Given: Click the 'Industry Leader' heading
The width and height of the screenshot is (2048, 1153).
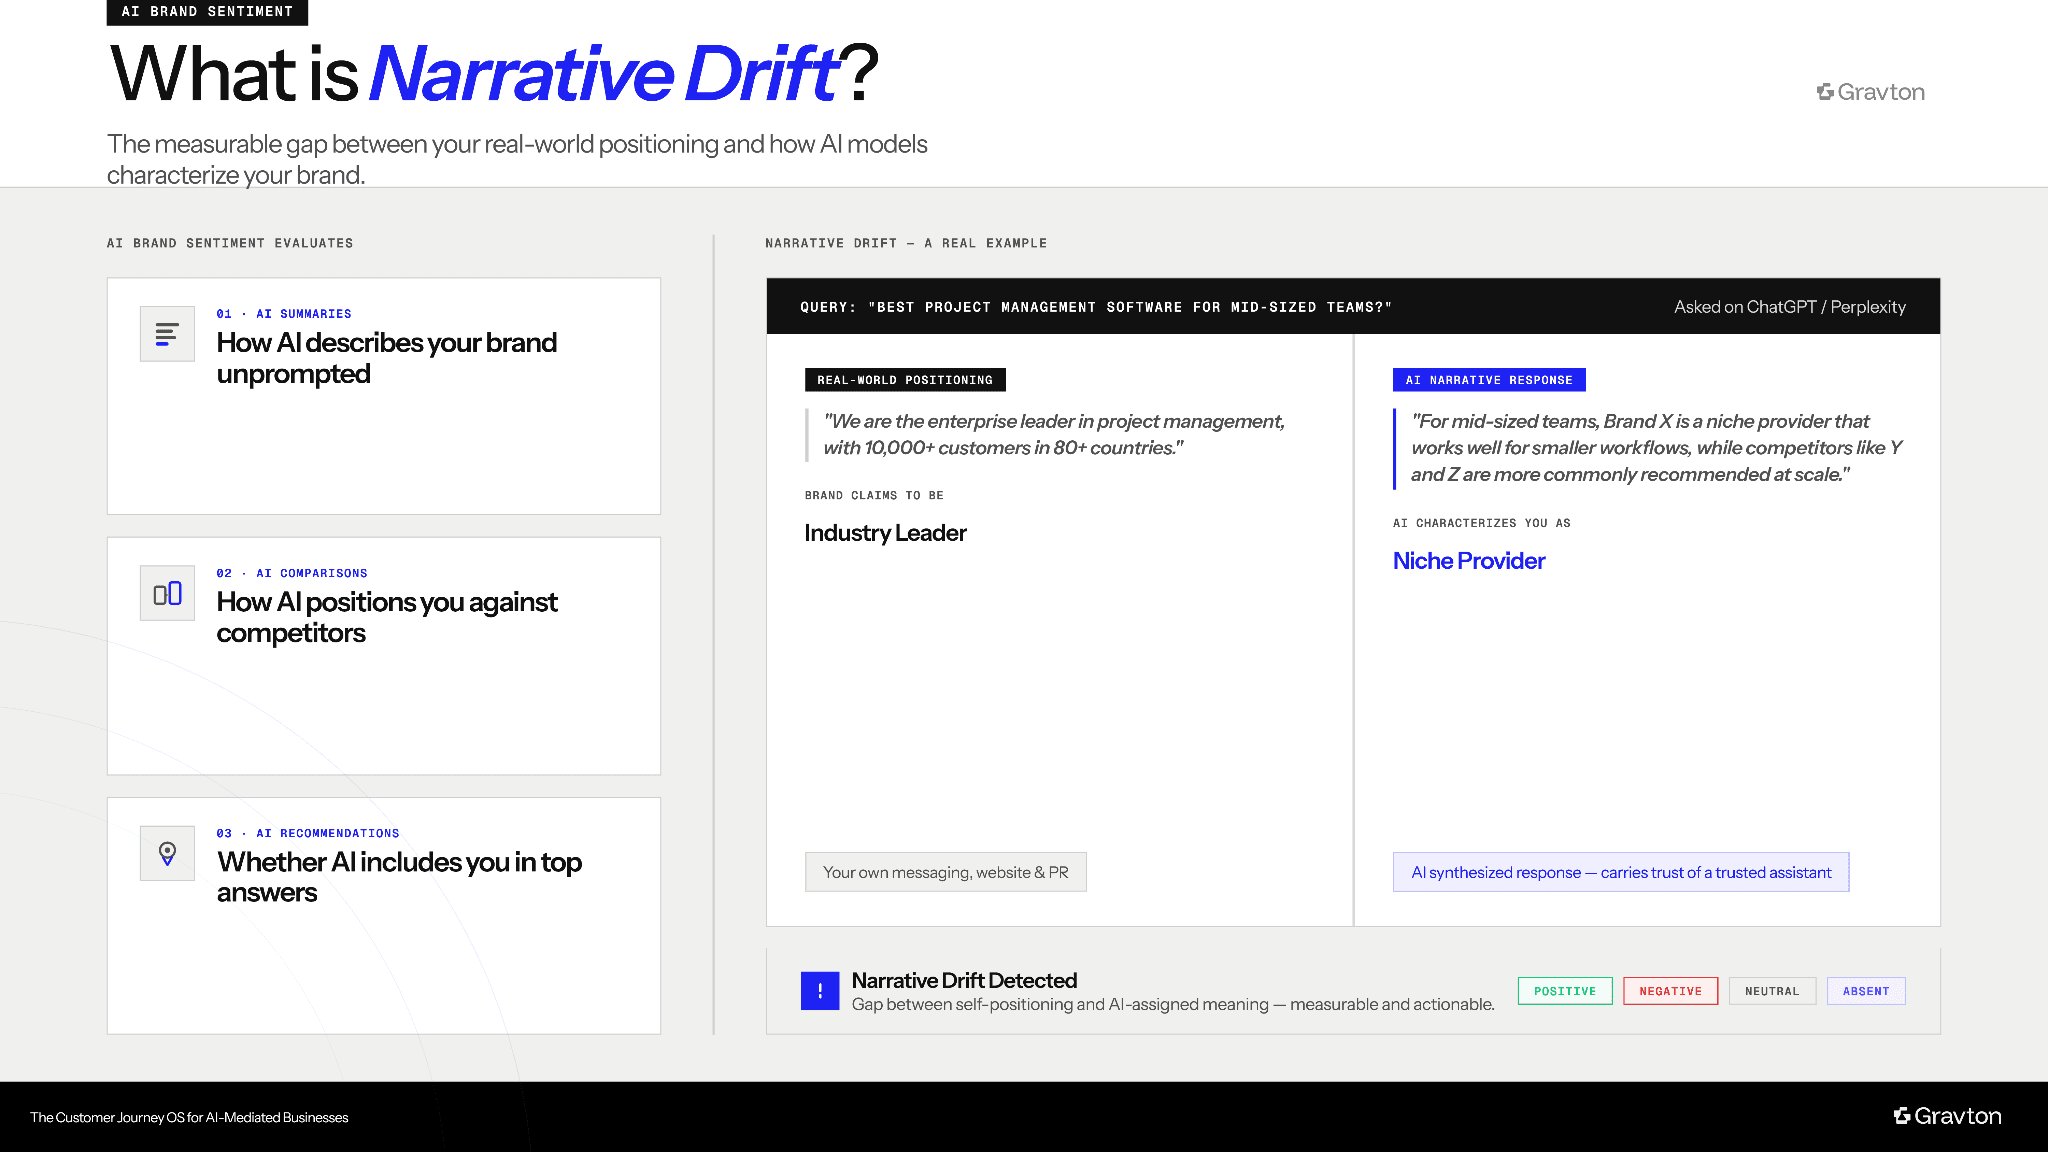Looking at the screenshot, I should click(885, 533).
